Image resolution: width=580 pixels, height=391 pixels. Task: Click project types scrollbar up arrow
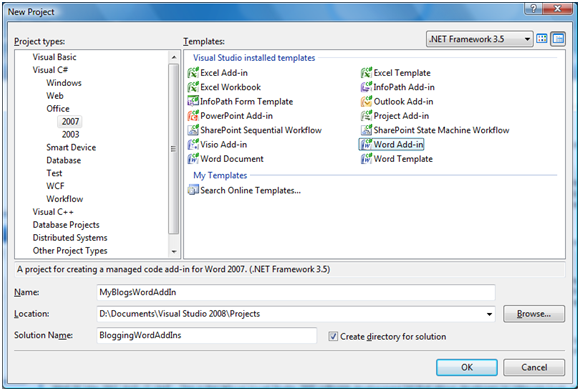(x=173, y=57)
